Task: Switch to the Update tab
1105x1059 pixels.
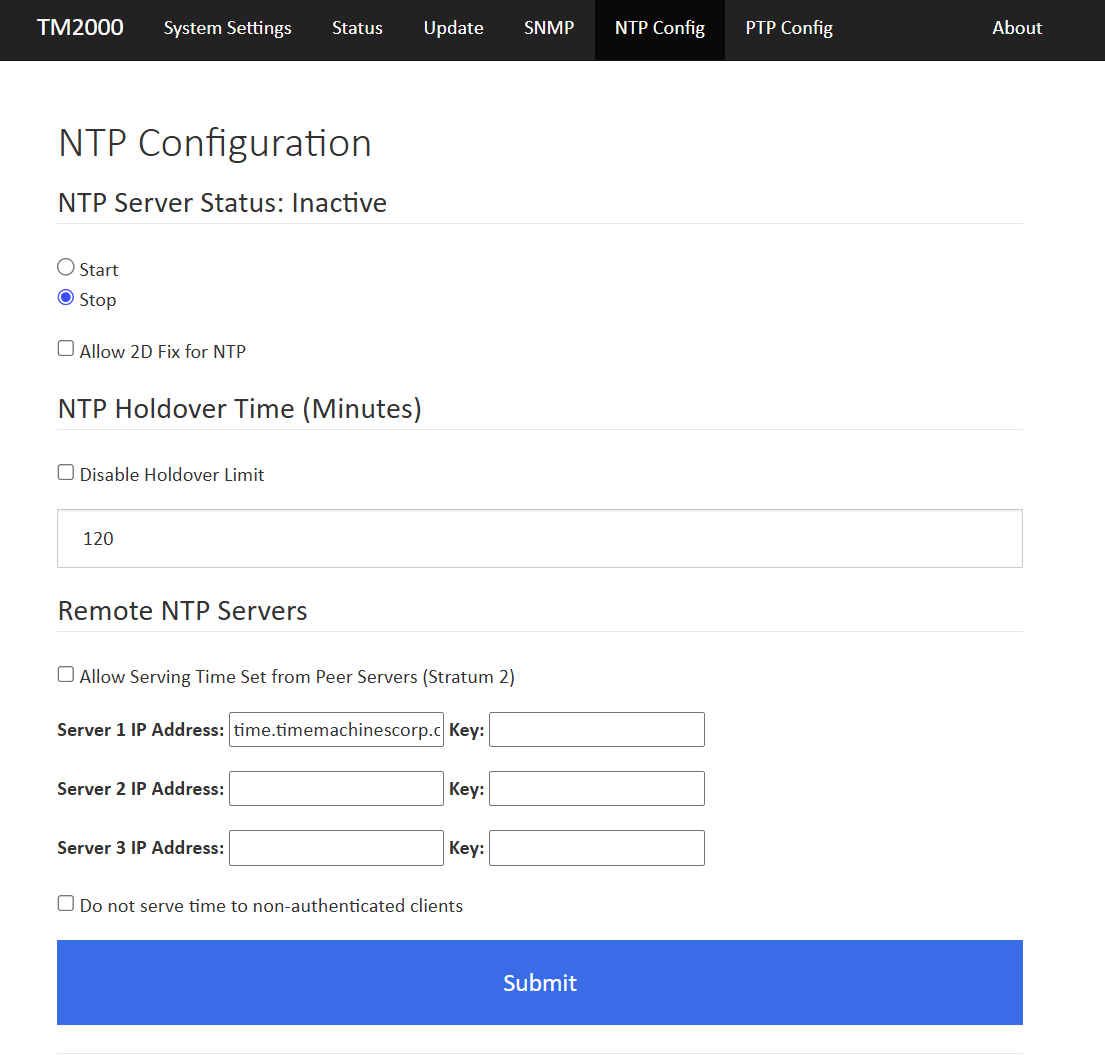Action: coord(453,28)
